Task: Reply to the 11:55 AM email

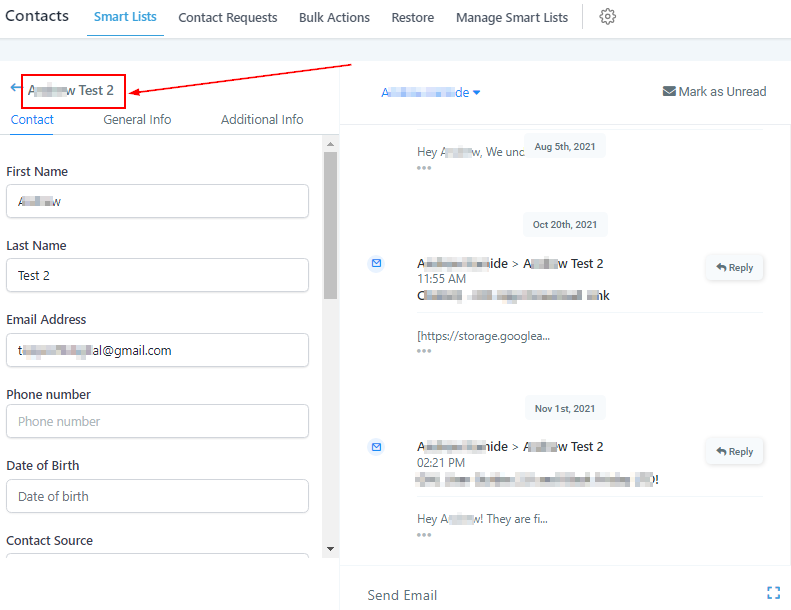Action: coord(734,267)
